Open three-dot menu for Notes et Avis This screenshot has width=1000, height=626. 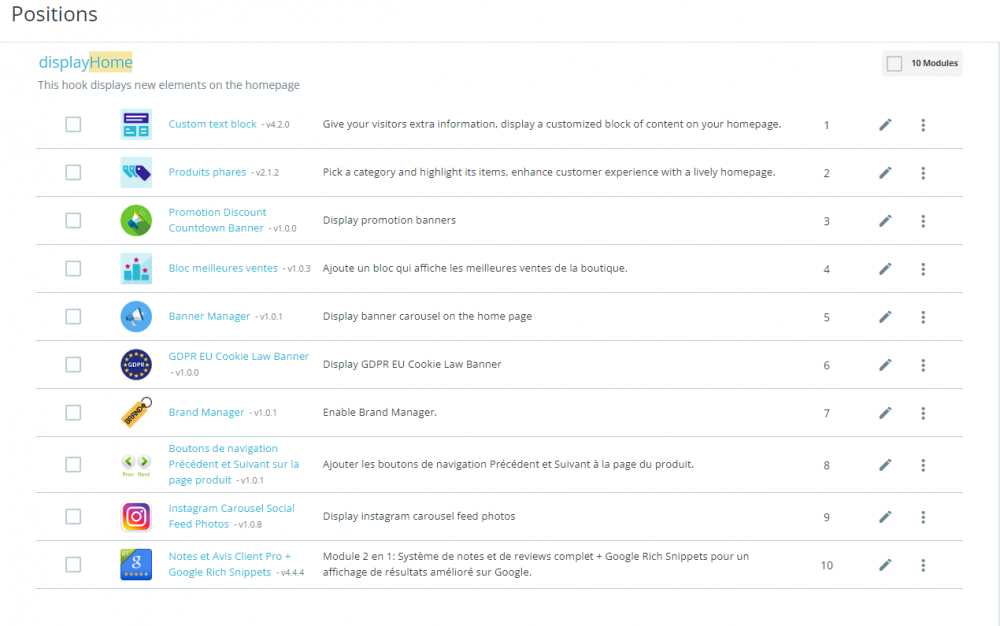click(923, 565)
